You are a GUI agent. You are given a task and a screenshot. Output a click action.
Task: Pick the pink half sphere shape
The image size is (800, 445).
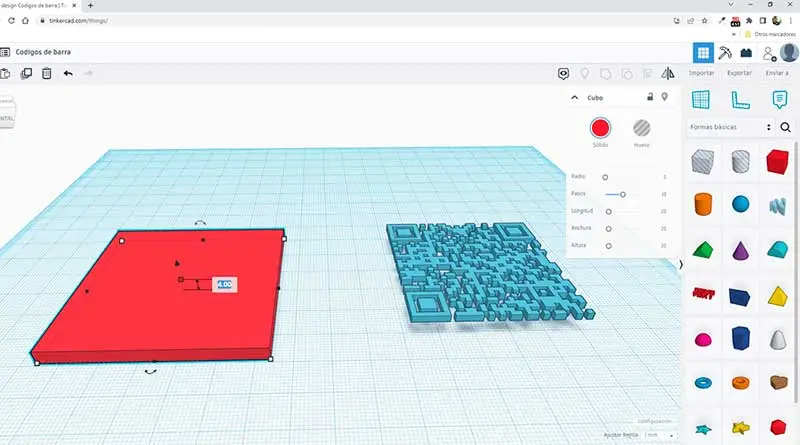[x=703, y=339]
